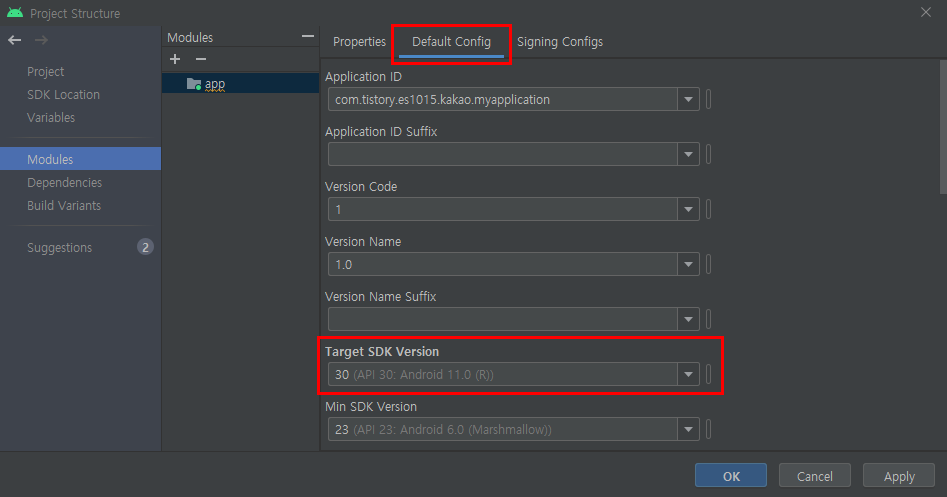Click the Min SDK Version field value
The height and width of the screenshot is (497, 947).
(x=502, y=429)
